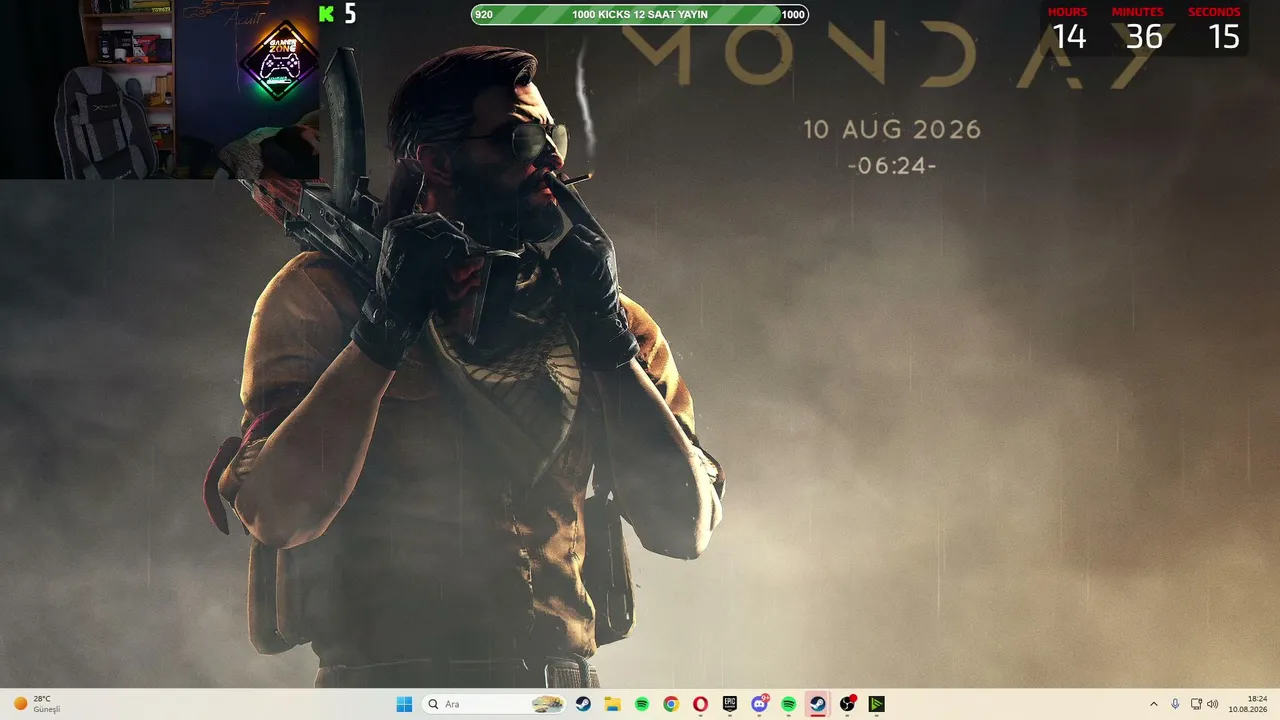Open the Opera browser taskbar icon
Image resolution: width=1280 pixels, height=720 pixels.
700,704
